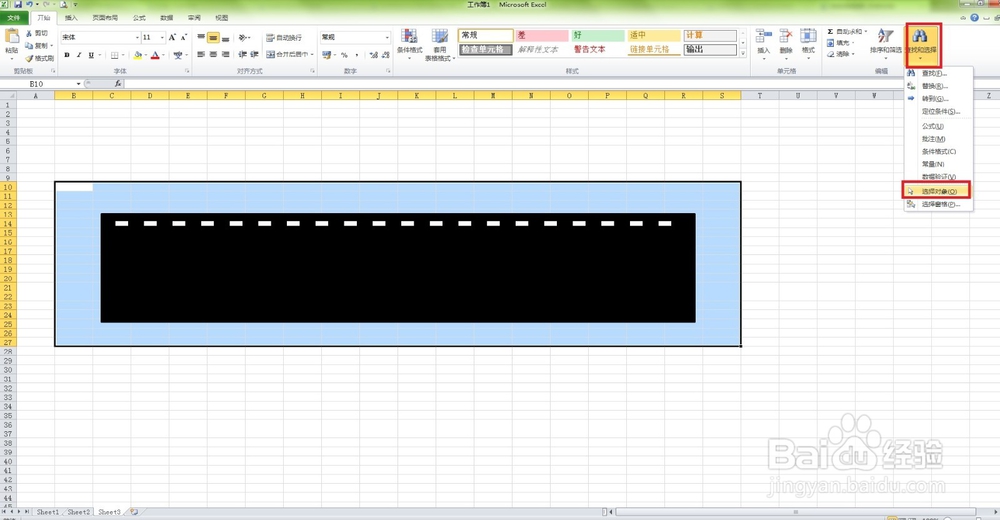Image resolution: width=1000 pixels, height=520 pixels.
Task: Click the Cut scissors button
Action: [x=36, y=33]
